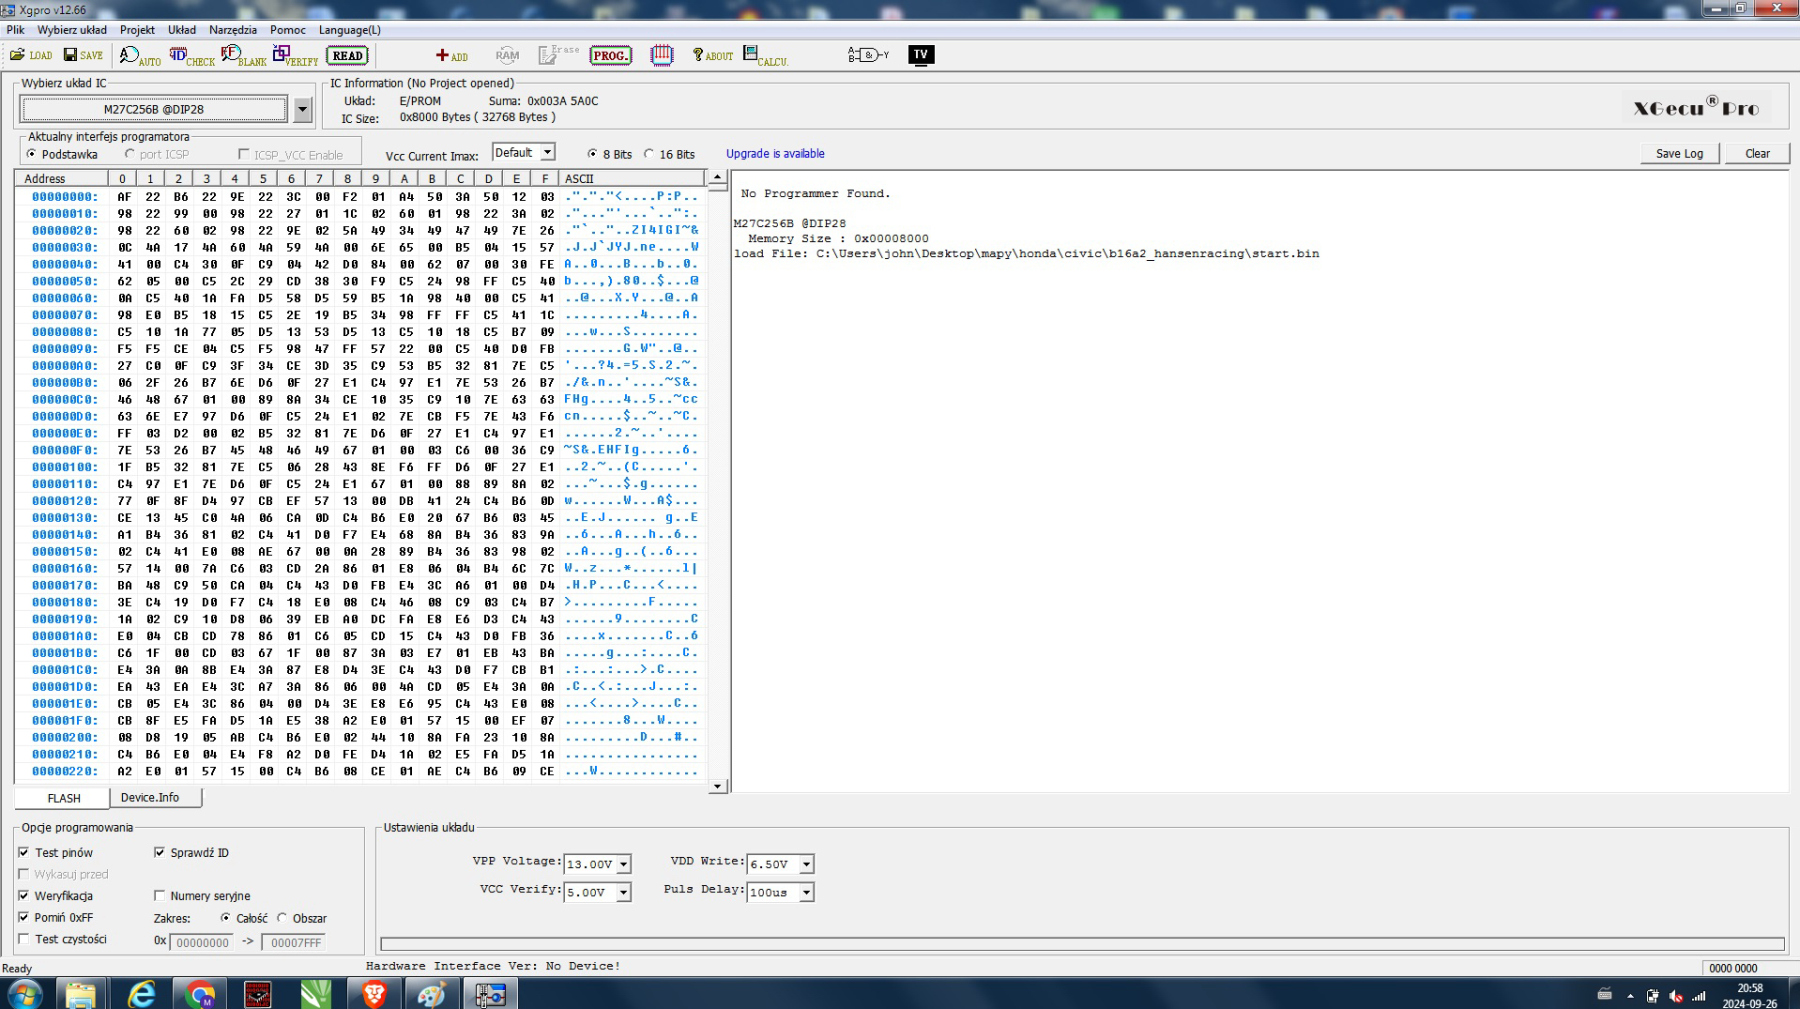Image resolution: width=1800 pixels, height=1009 pixels.
Task: Click the TV toolbar icon
Action: 920,55
